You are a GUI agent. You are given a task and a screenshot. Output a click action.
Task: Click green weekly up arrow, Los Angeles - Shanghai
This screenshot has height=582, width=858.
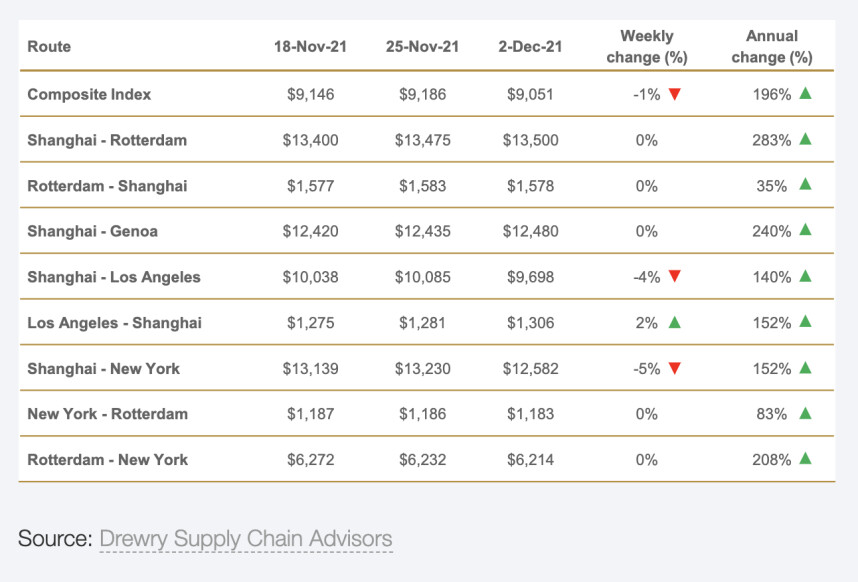tap(675, 322)
